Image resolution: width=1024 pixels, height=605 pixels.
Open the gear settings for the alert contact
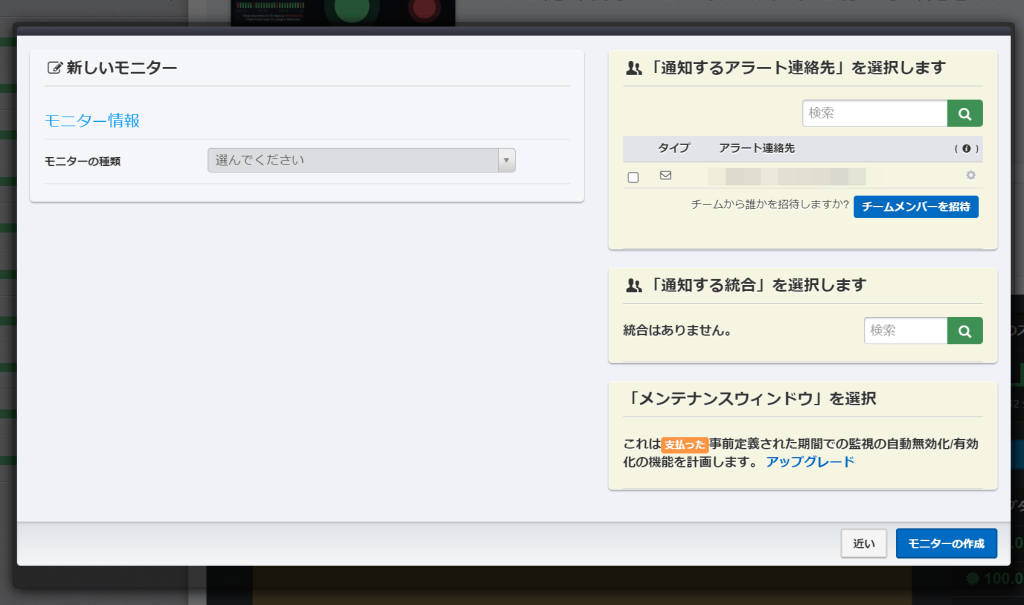click(x=970, y=176)
